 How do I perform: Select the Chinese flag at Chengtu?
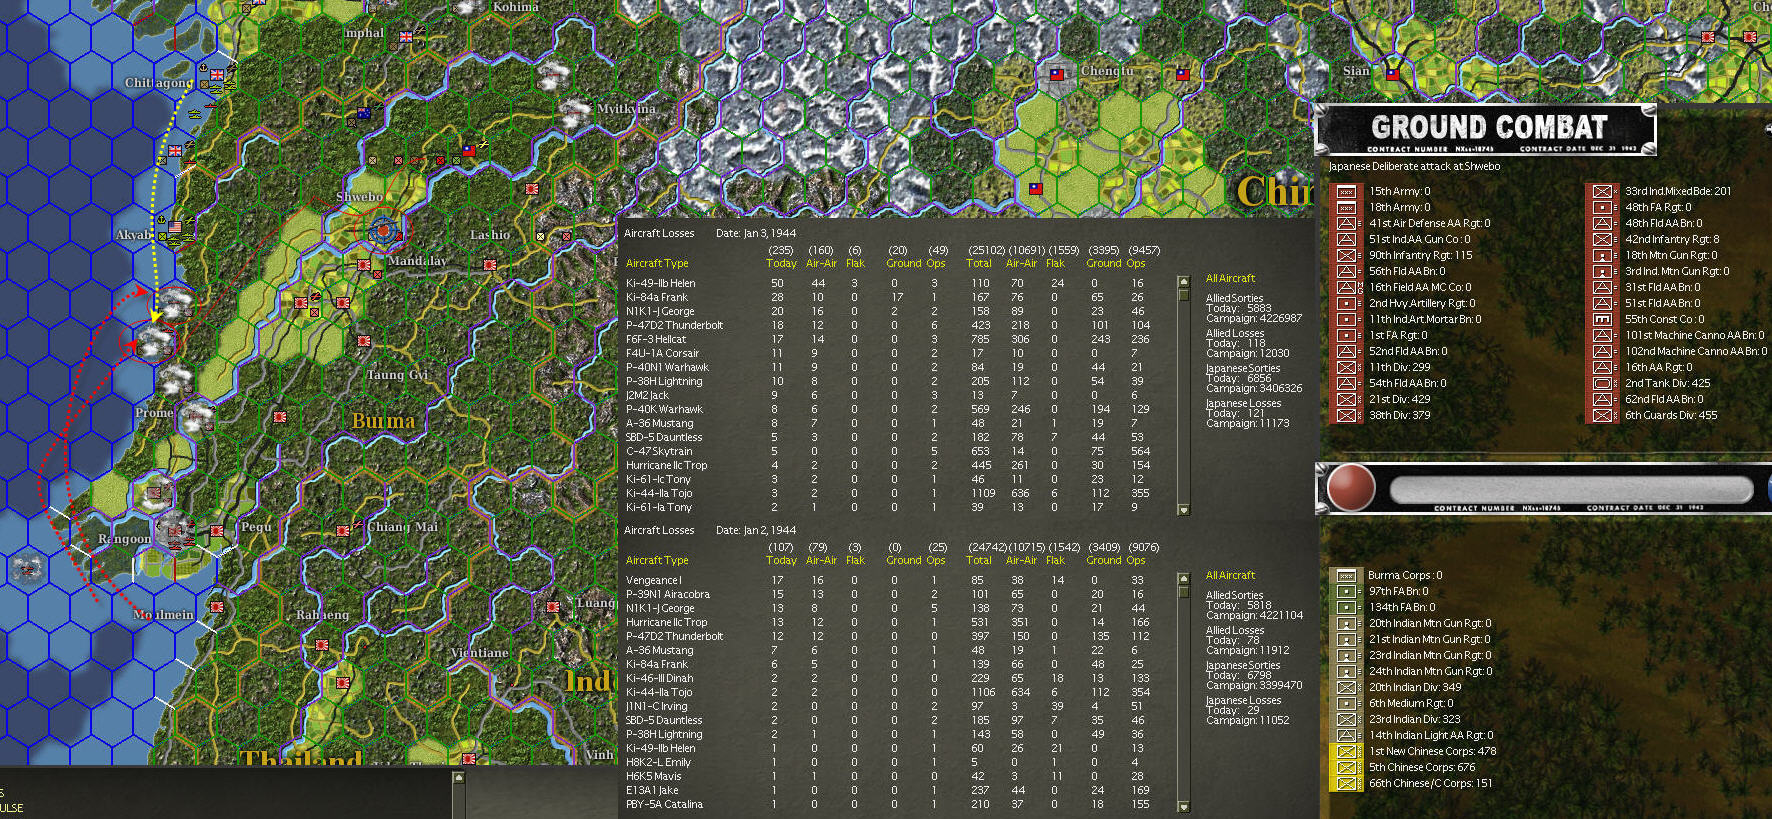pos(1057,73)
